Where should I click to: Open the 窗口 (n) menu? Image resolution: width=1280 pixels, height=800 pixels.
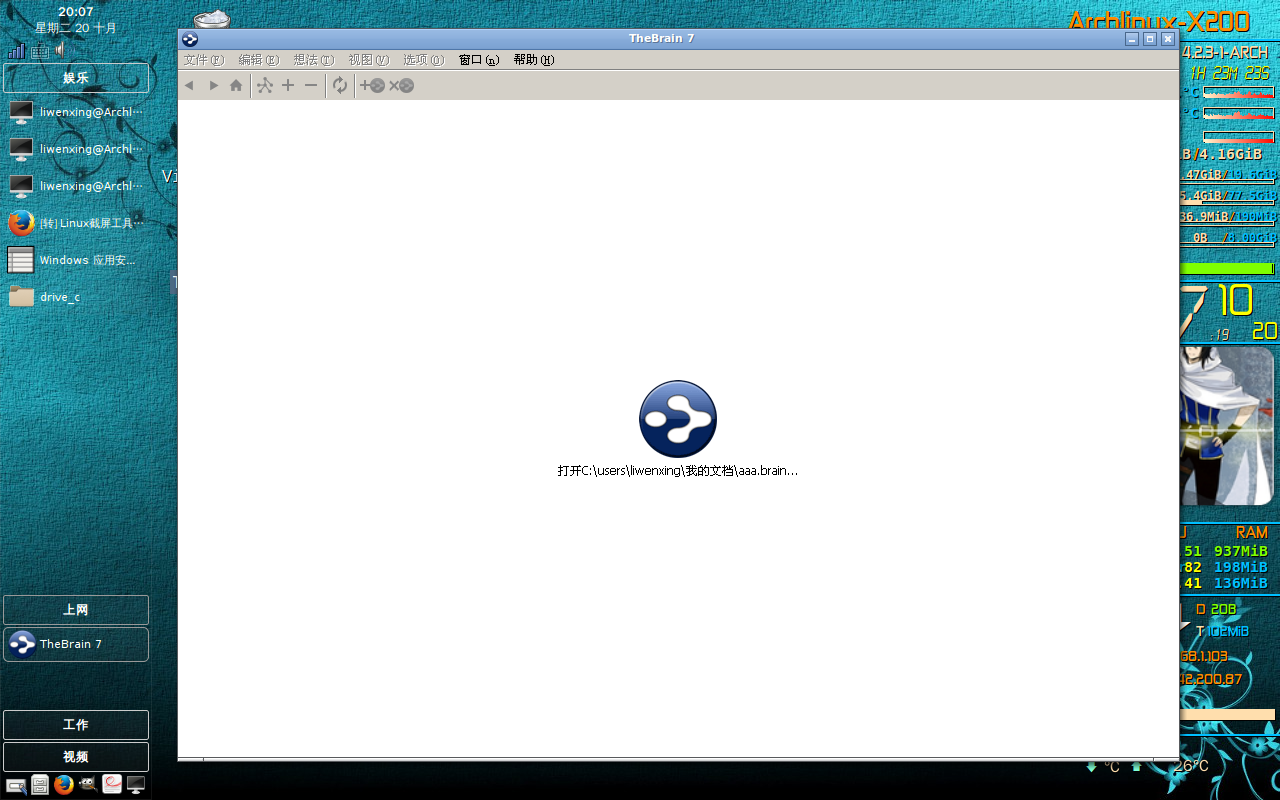pos(479,60)
